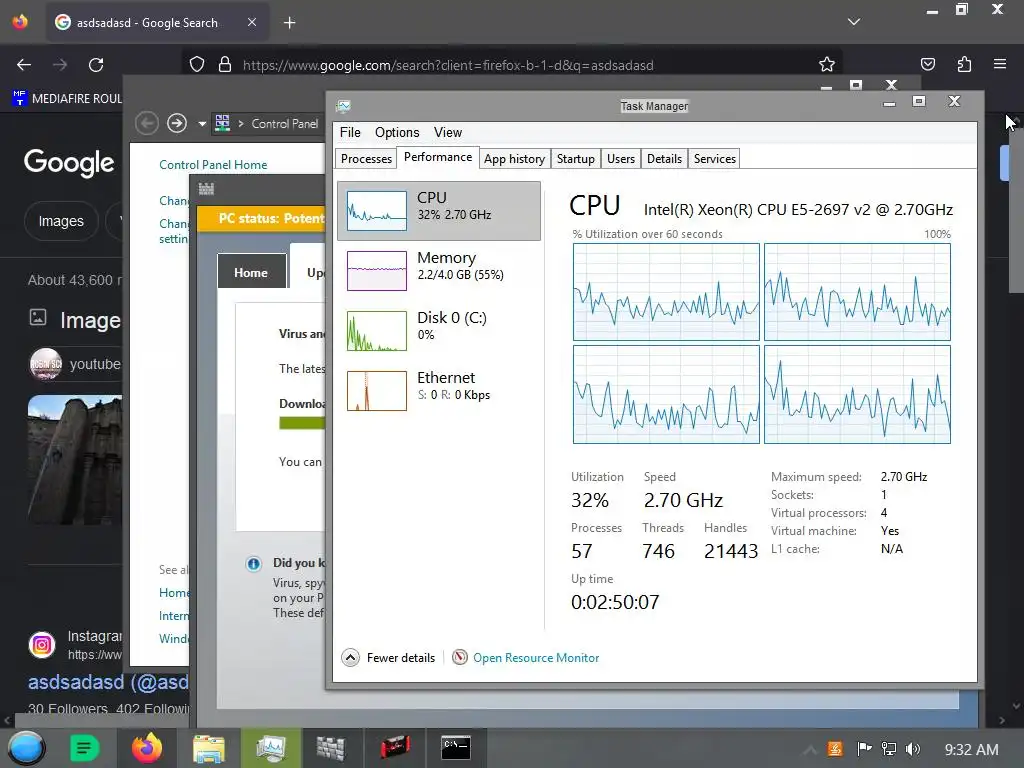Select the CPU performance item
The image size is (1024, 768).
(x=439, y=210)
